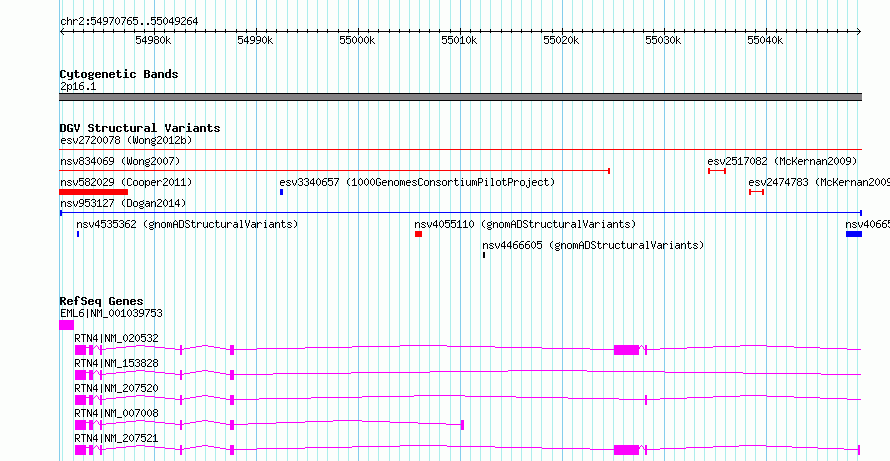Viewport: 890px width, 461px height.
Task: Open variant nsv582029 (Cooper2011)
Action: point(126,183)
